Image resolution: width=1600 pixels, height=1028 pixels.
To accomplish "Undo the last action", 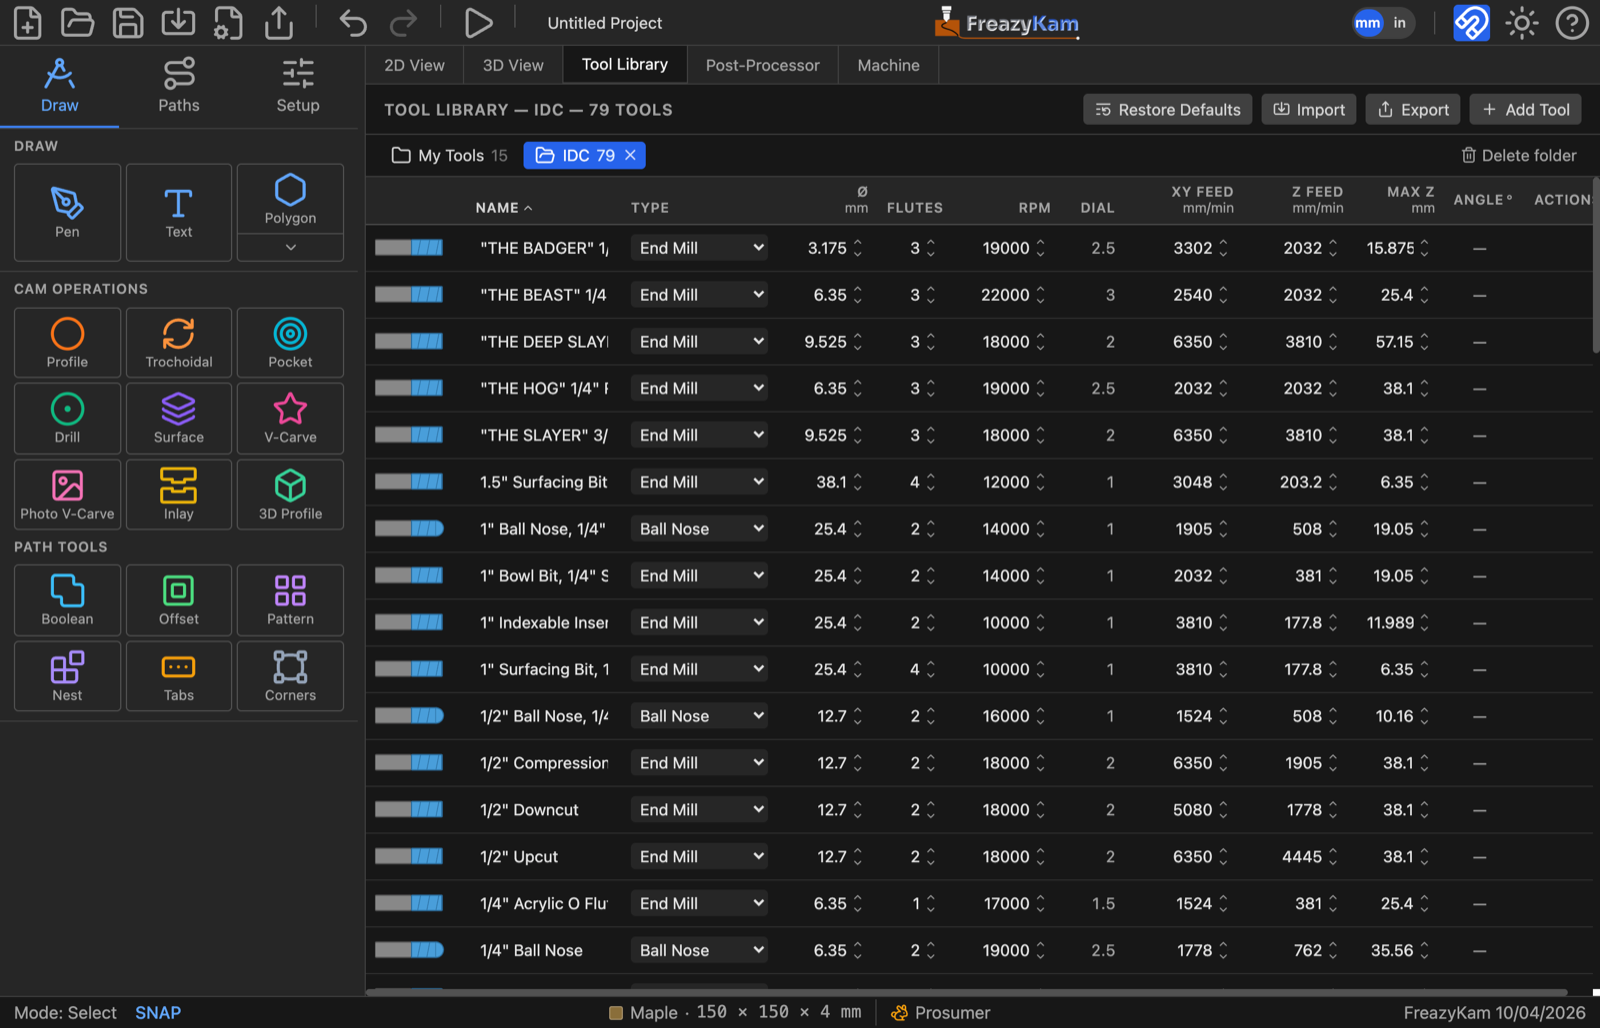I will (353, 22).
